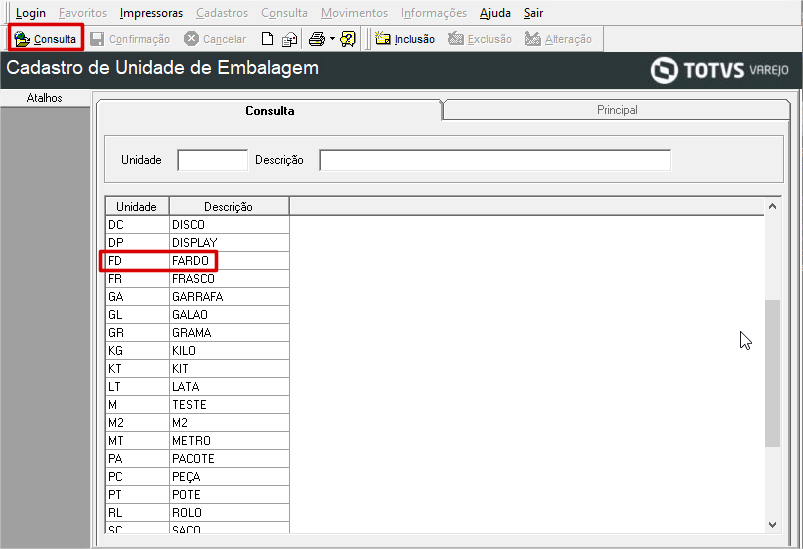The image size is (803, 549).
Task: Select the PACOTE row
Action: [x=197, y=459]
